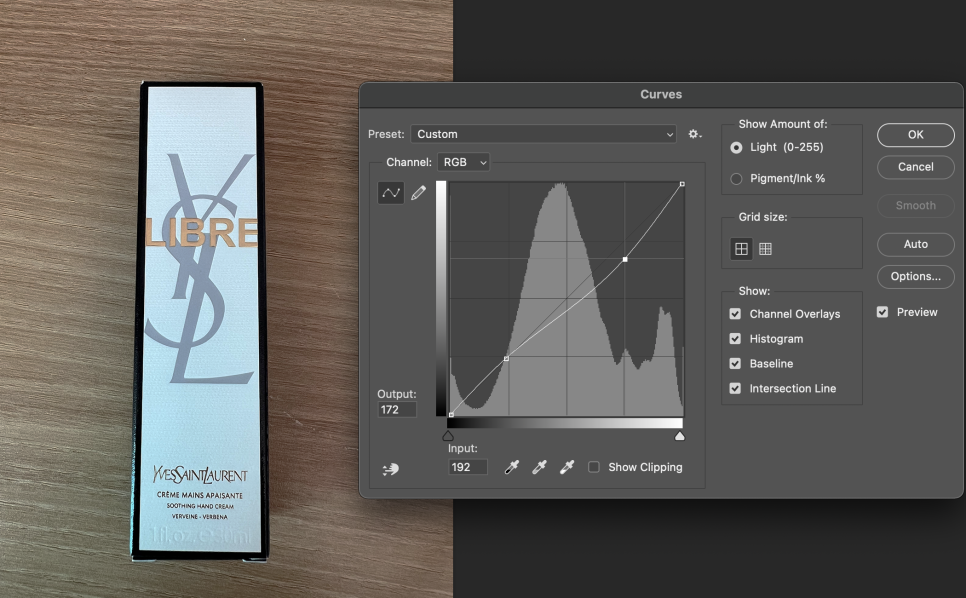Uncheck the Histogram option
Image resolution: width=966 pixels, height=598 pixels.
click(735, 339)
